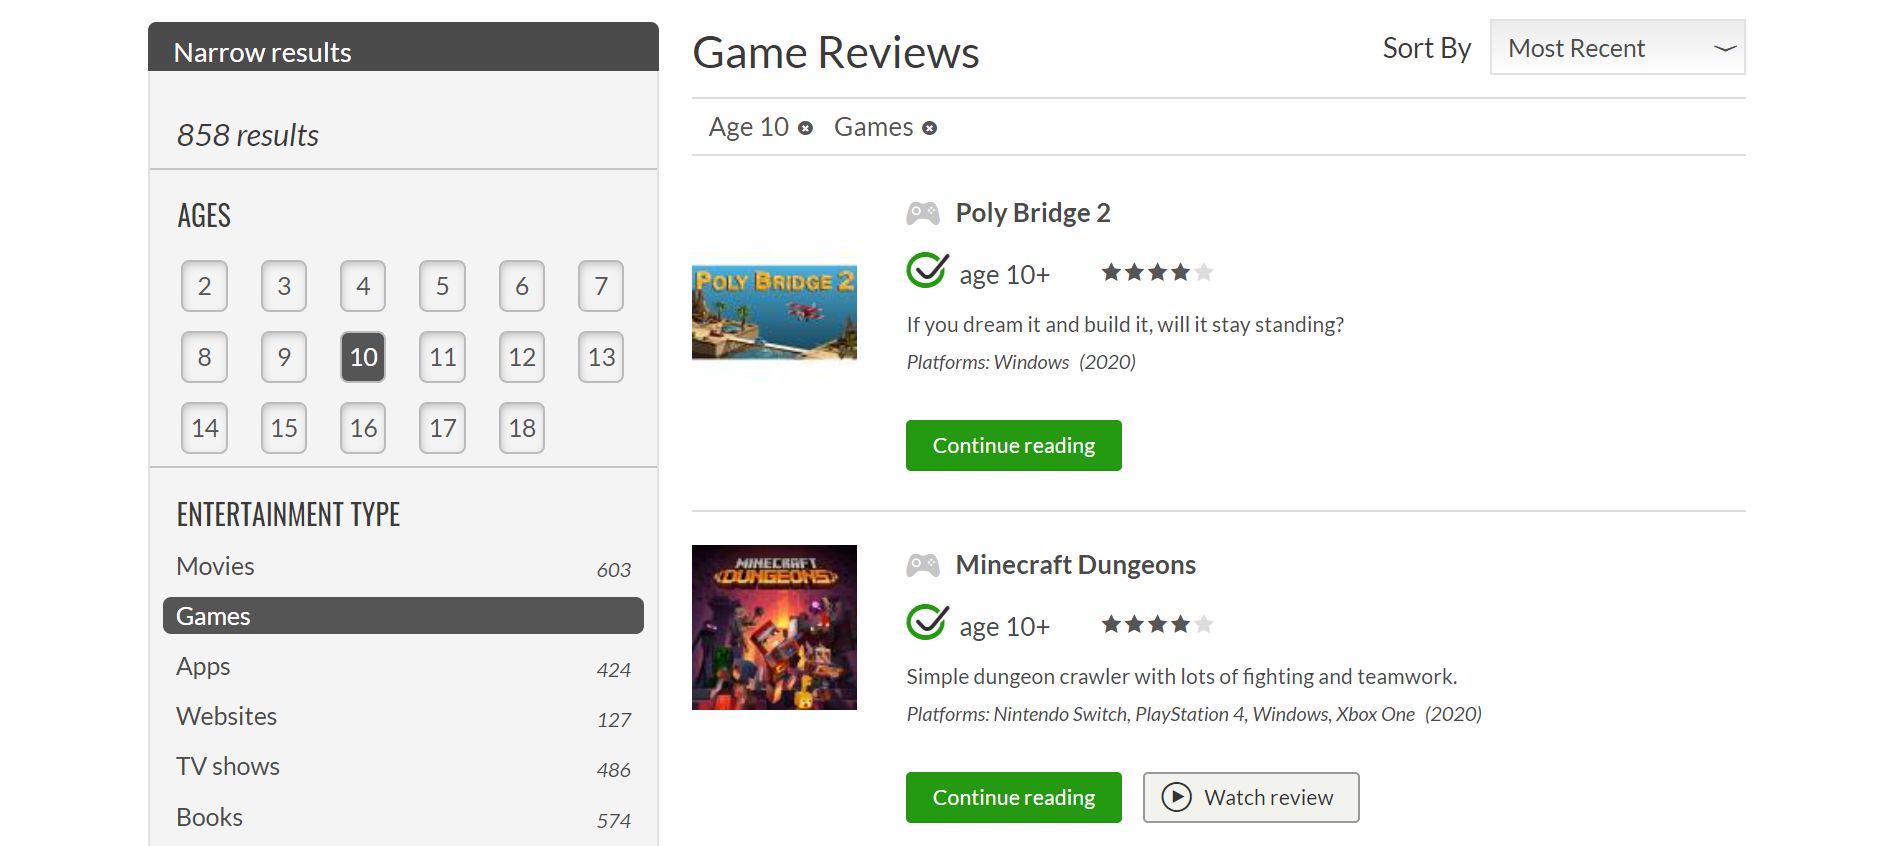The image size is (1881, 846).
Task: Open the Sort By dropdown showing Most Recent
Action: [x=1617, y=47]
